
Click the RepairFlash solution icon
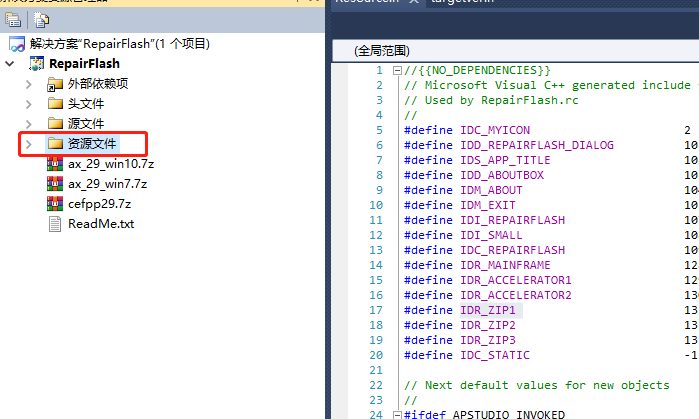(x=17, y=44)
